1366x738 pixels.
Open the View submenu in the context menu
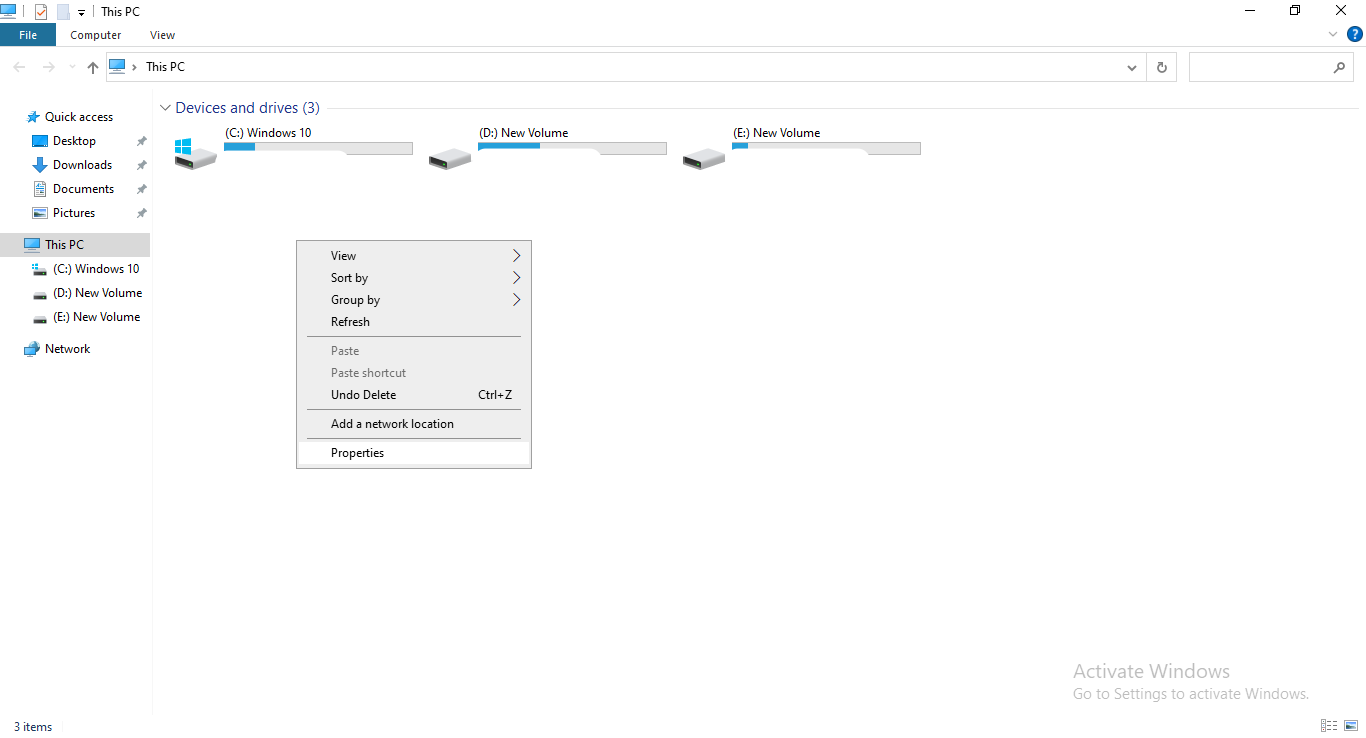pyautogui.click(x=414, y=256)
